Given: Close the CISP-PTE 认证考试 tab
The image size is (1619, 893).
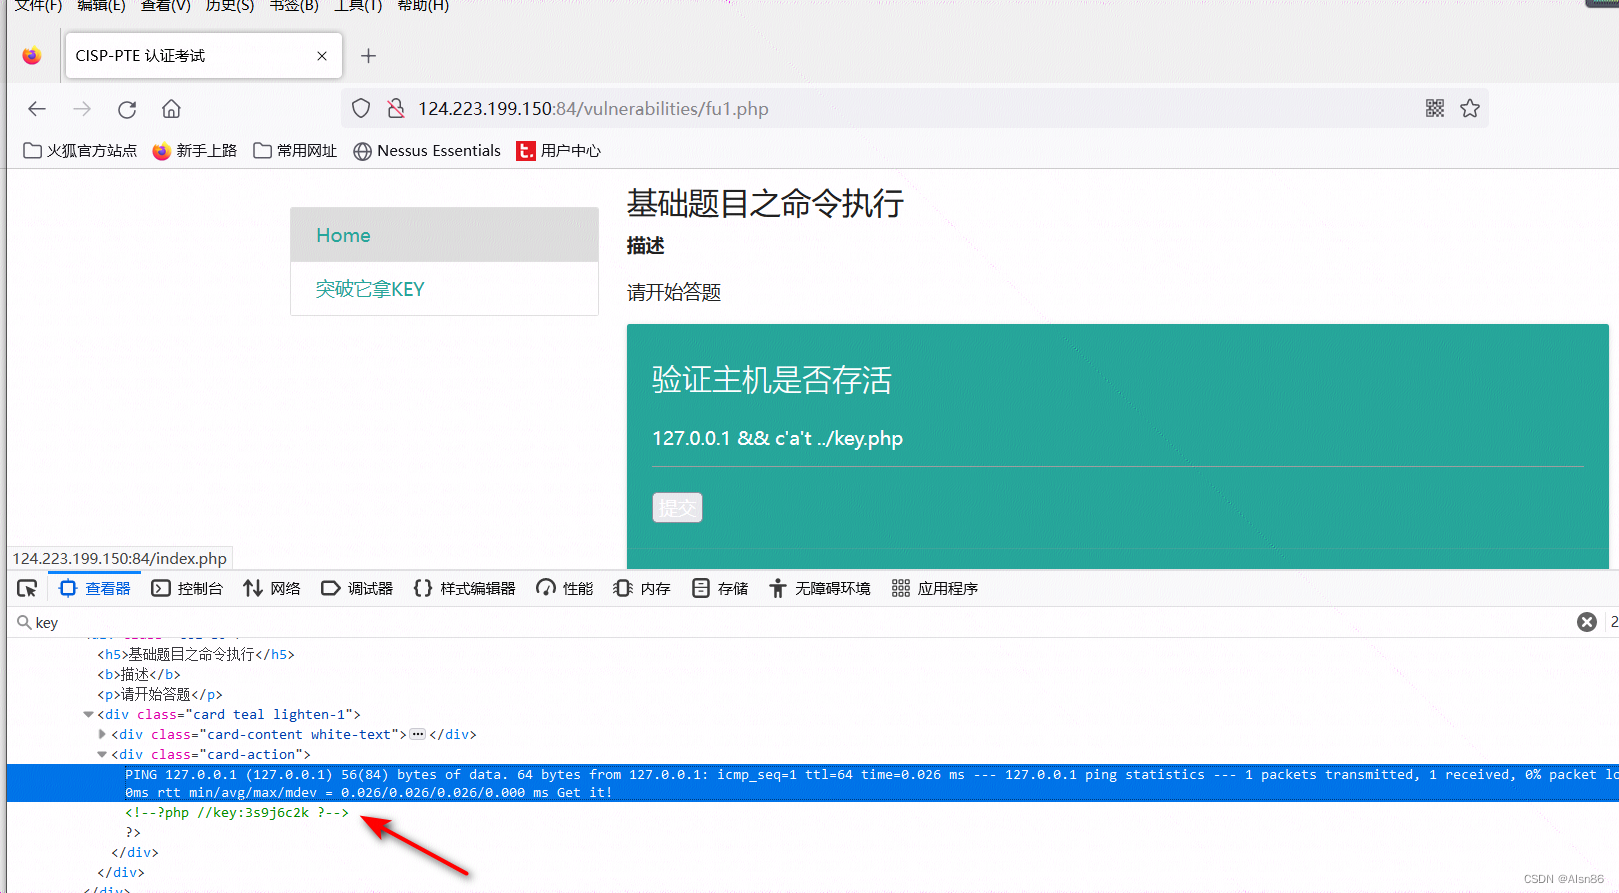Looking at the screenshot, I should tap(322, 56).
